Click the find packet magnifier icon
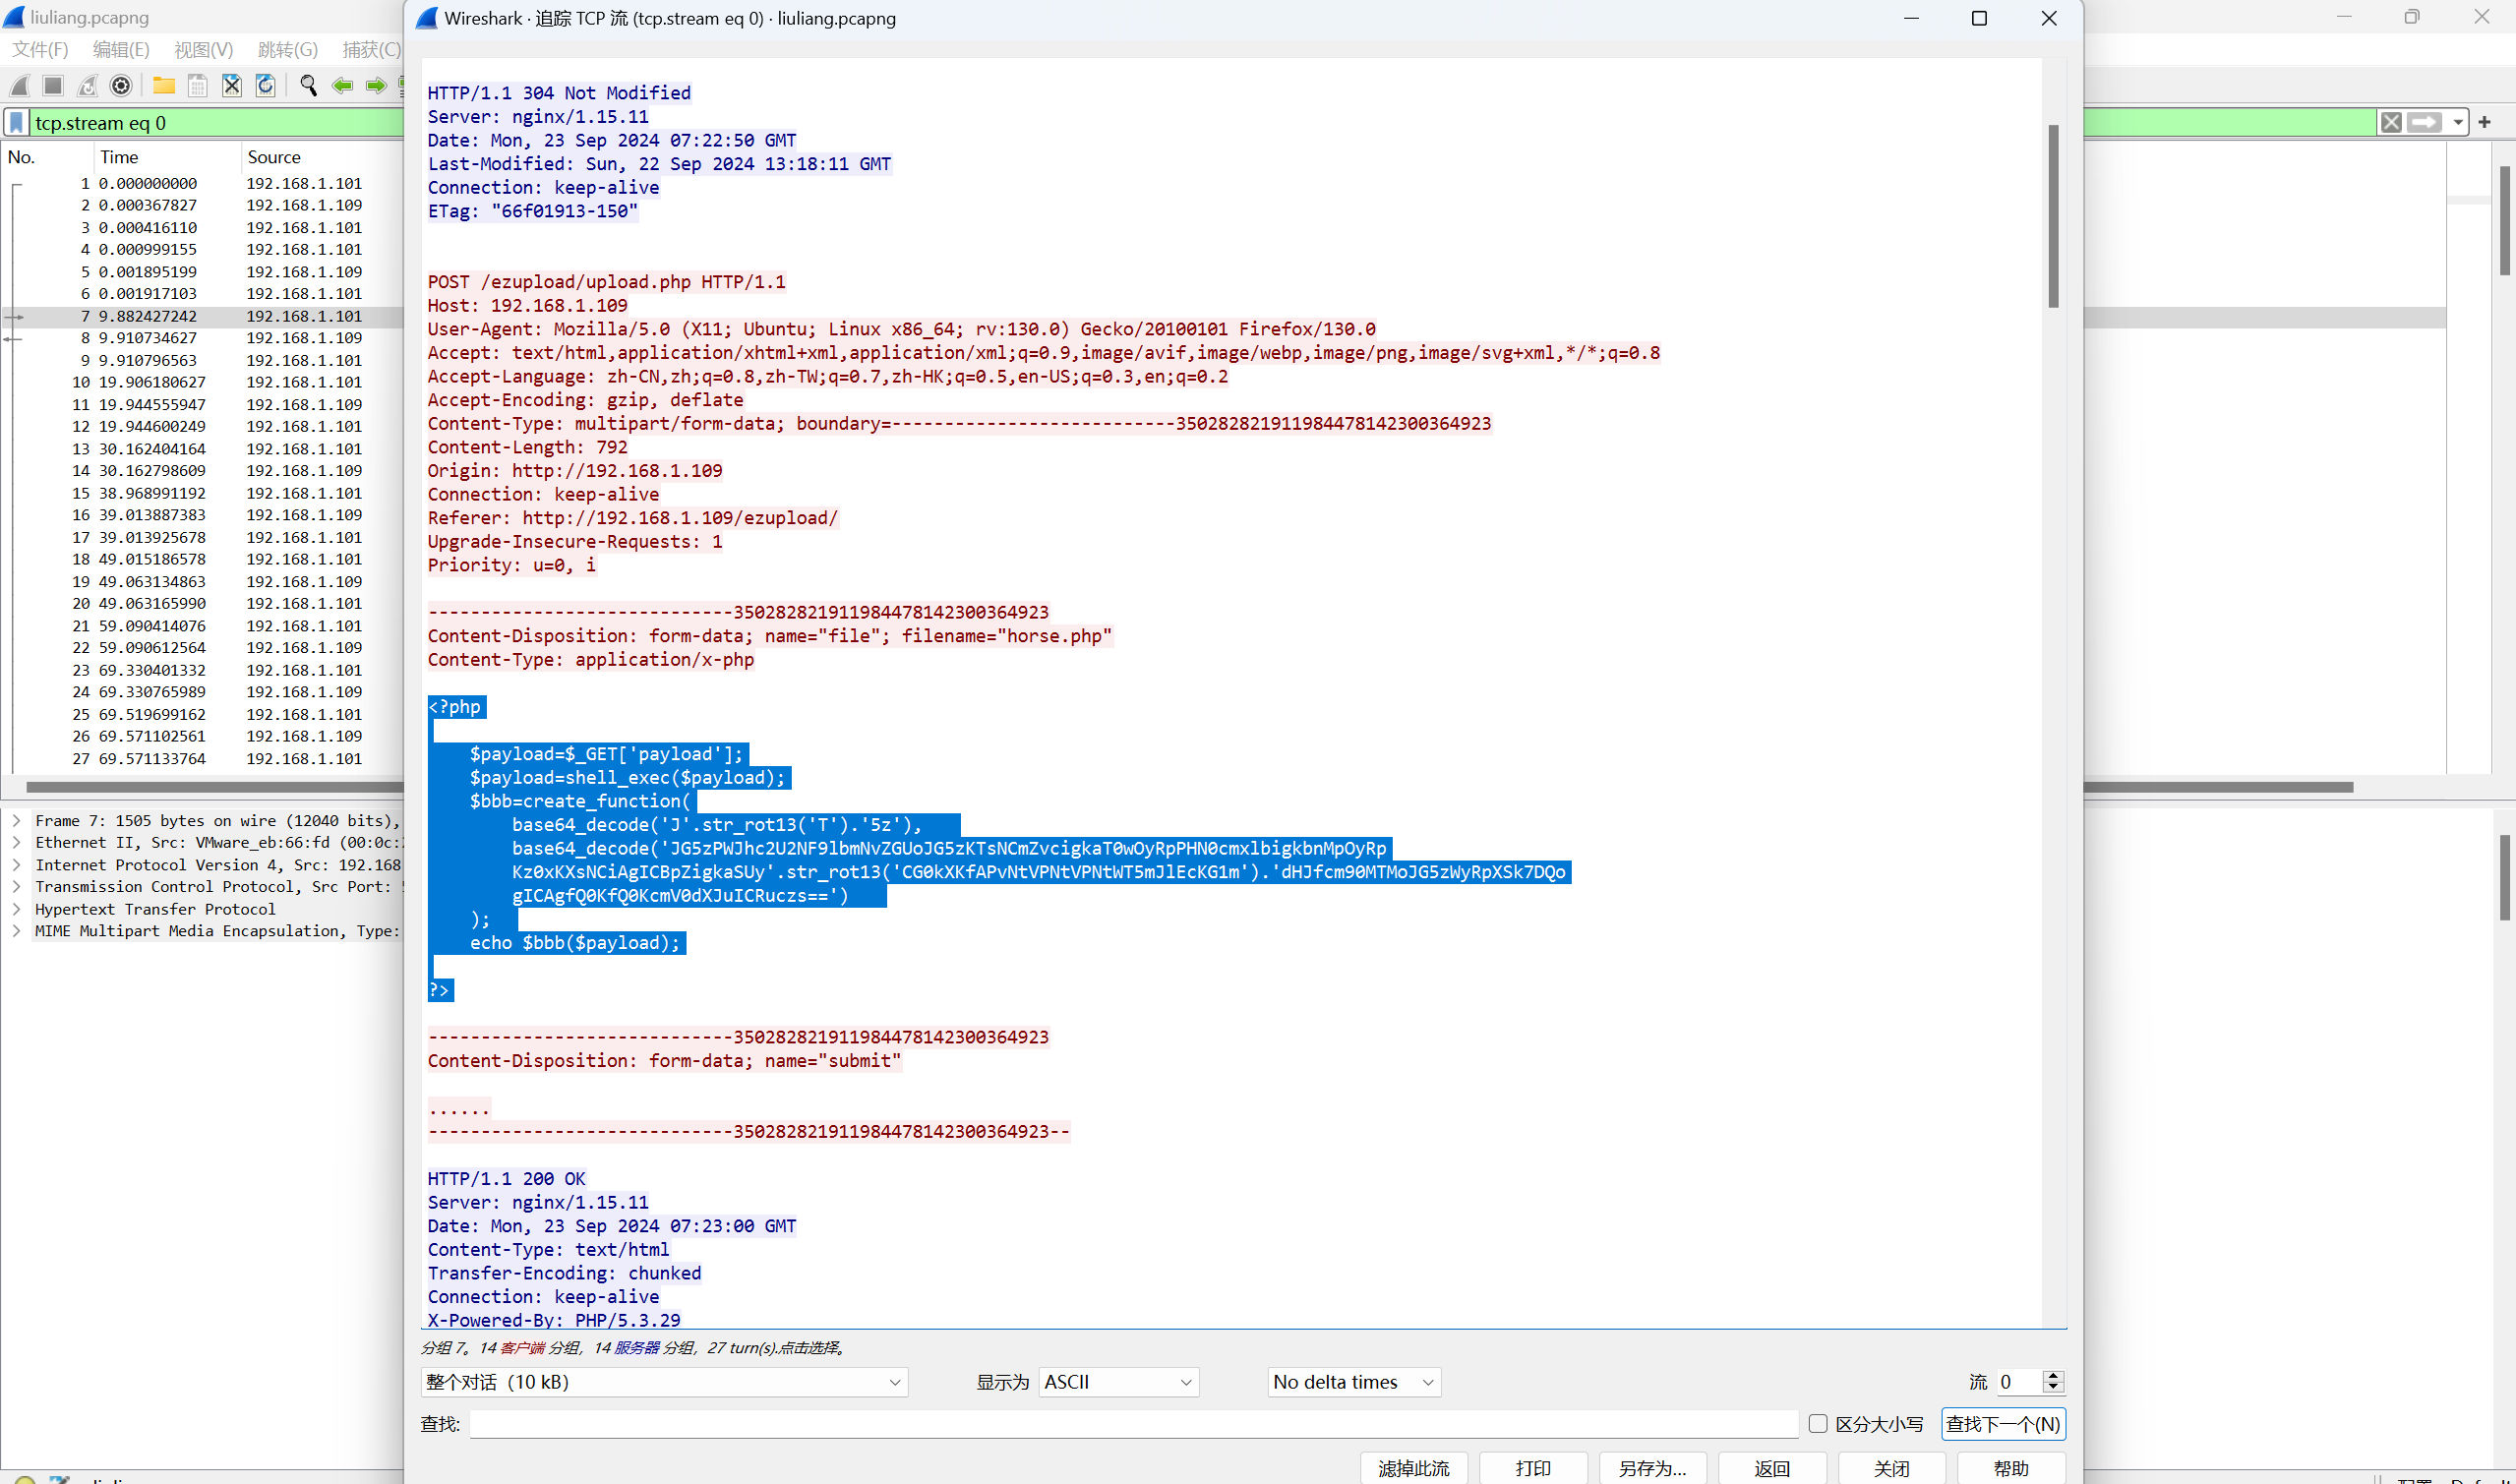The width and height of the screenshot is (2516, 1484). coord(308,86)
